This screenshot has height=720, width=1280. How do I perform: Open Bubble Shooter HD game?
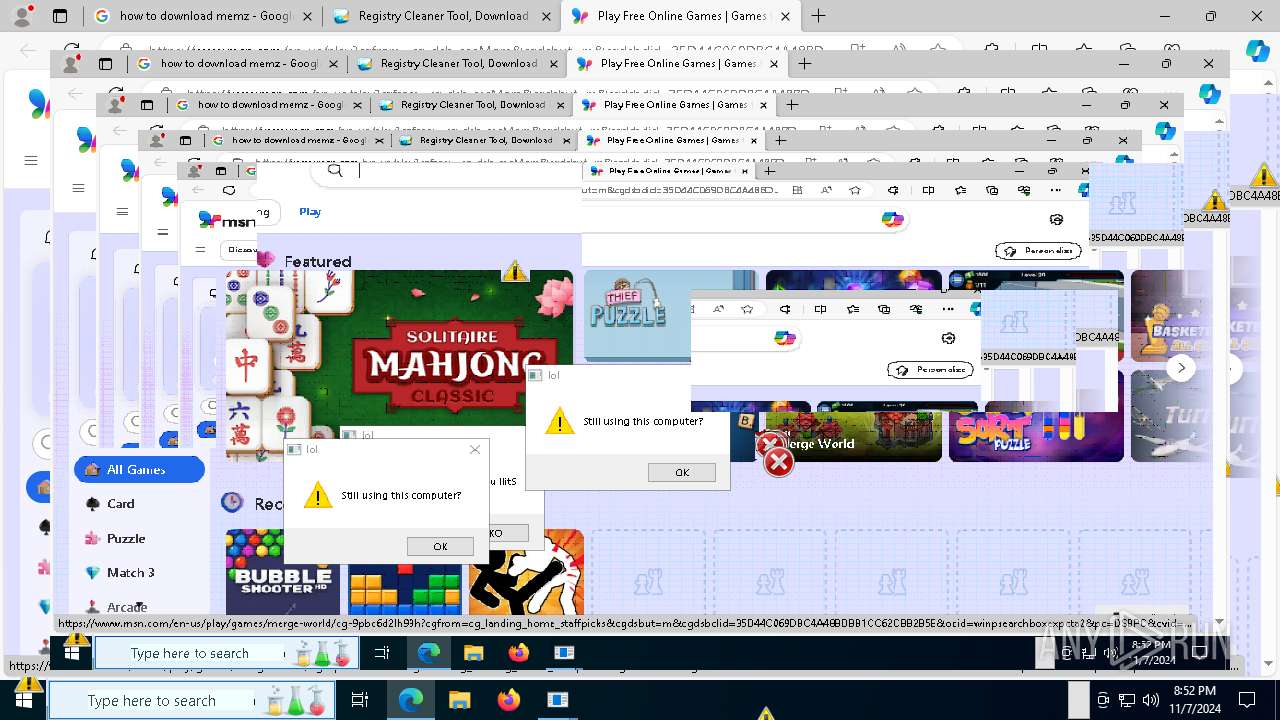(283, 572)
